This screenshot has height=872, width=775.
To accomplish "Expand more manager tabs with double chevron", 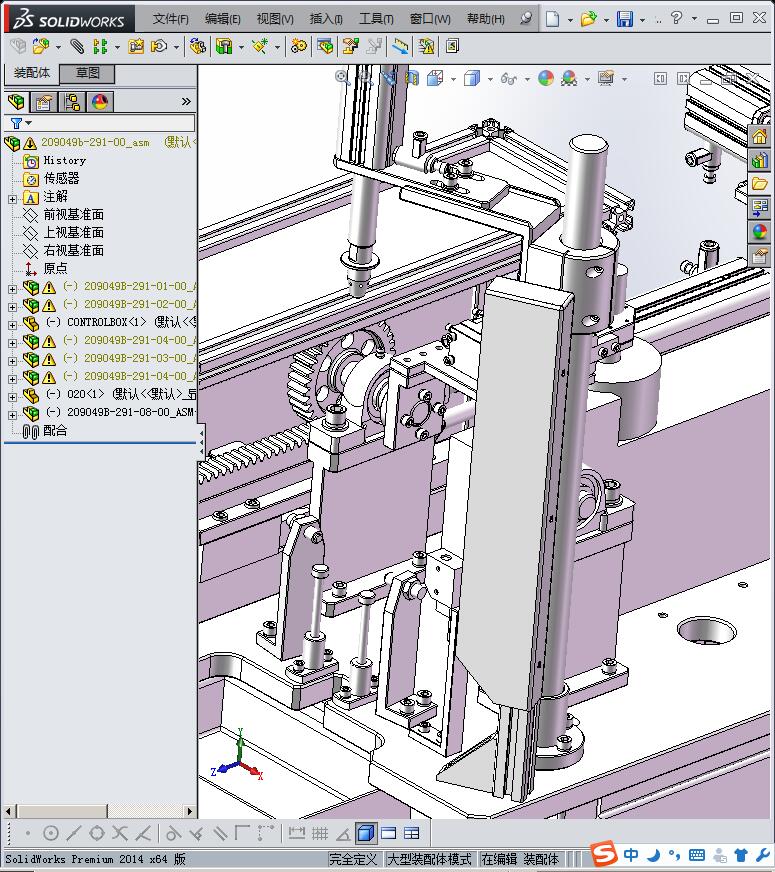I will coord(186,101).
